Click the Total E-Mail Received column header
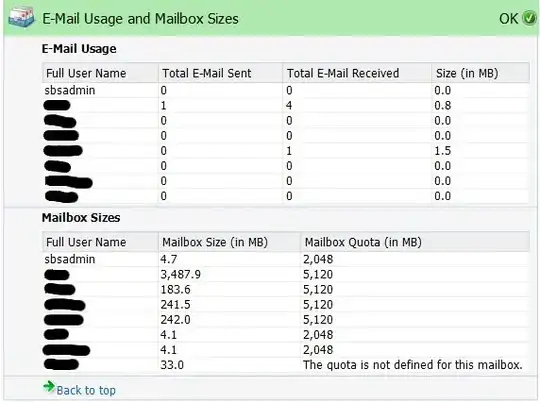540x403 pixels. (343, 73)
